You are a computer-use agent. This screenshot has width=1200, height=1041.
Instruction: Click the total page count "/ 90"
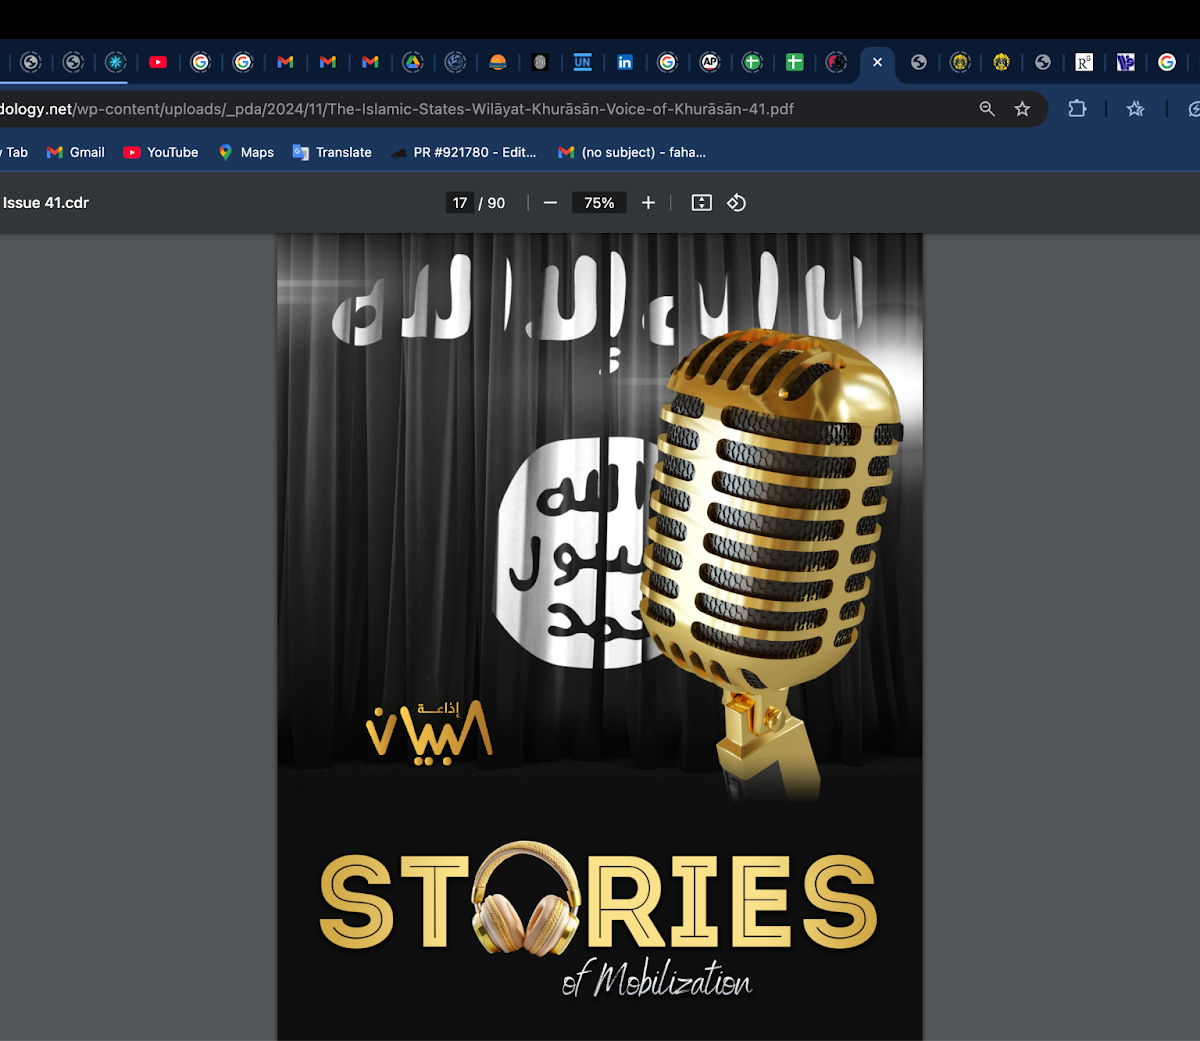[x=492, y=203]
